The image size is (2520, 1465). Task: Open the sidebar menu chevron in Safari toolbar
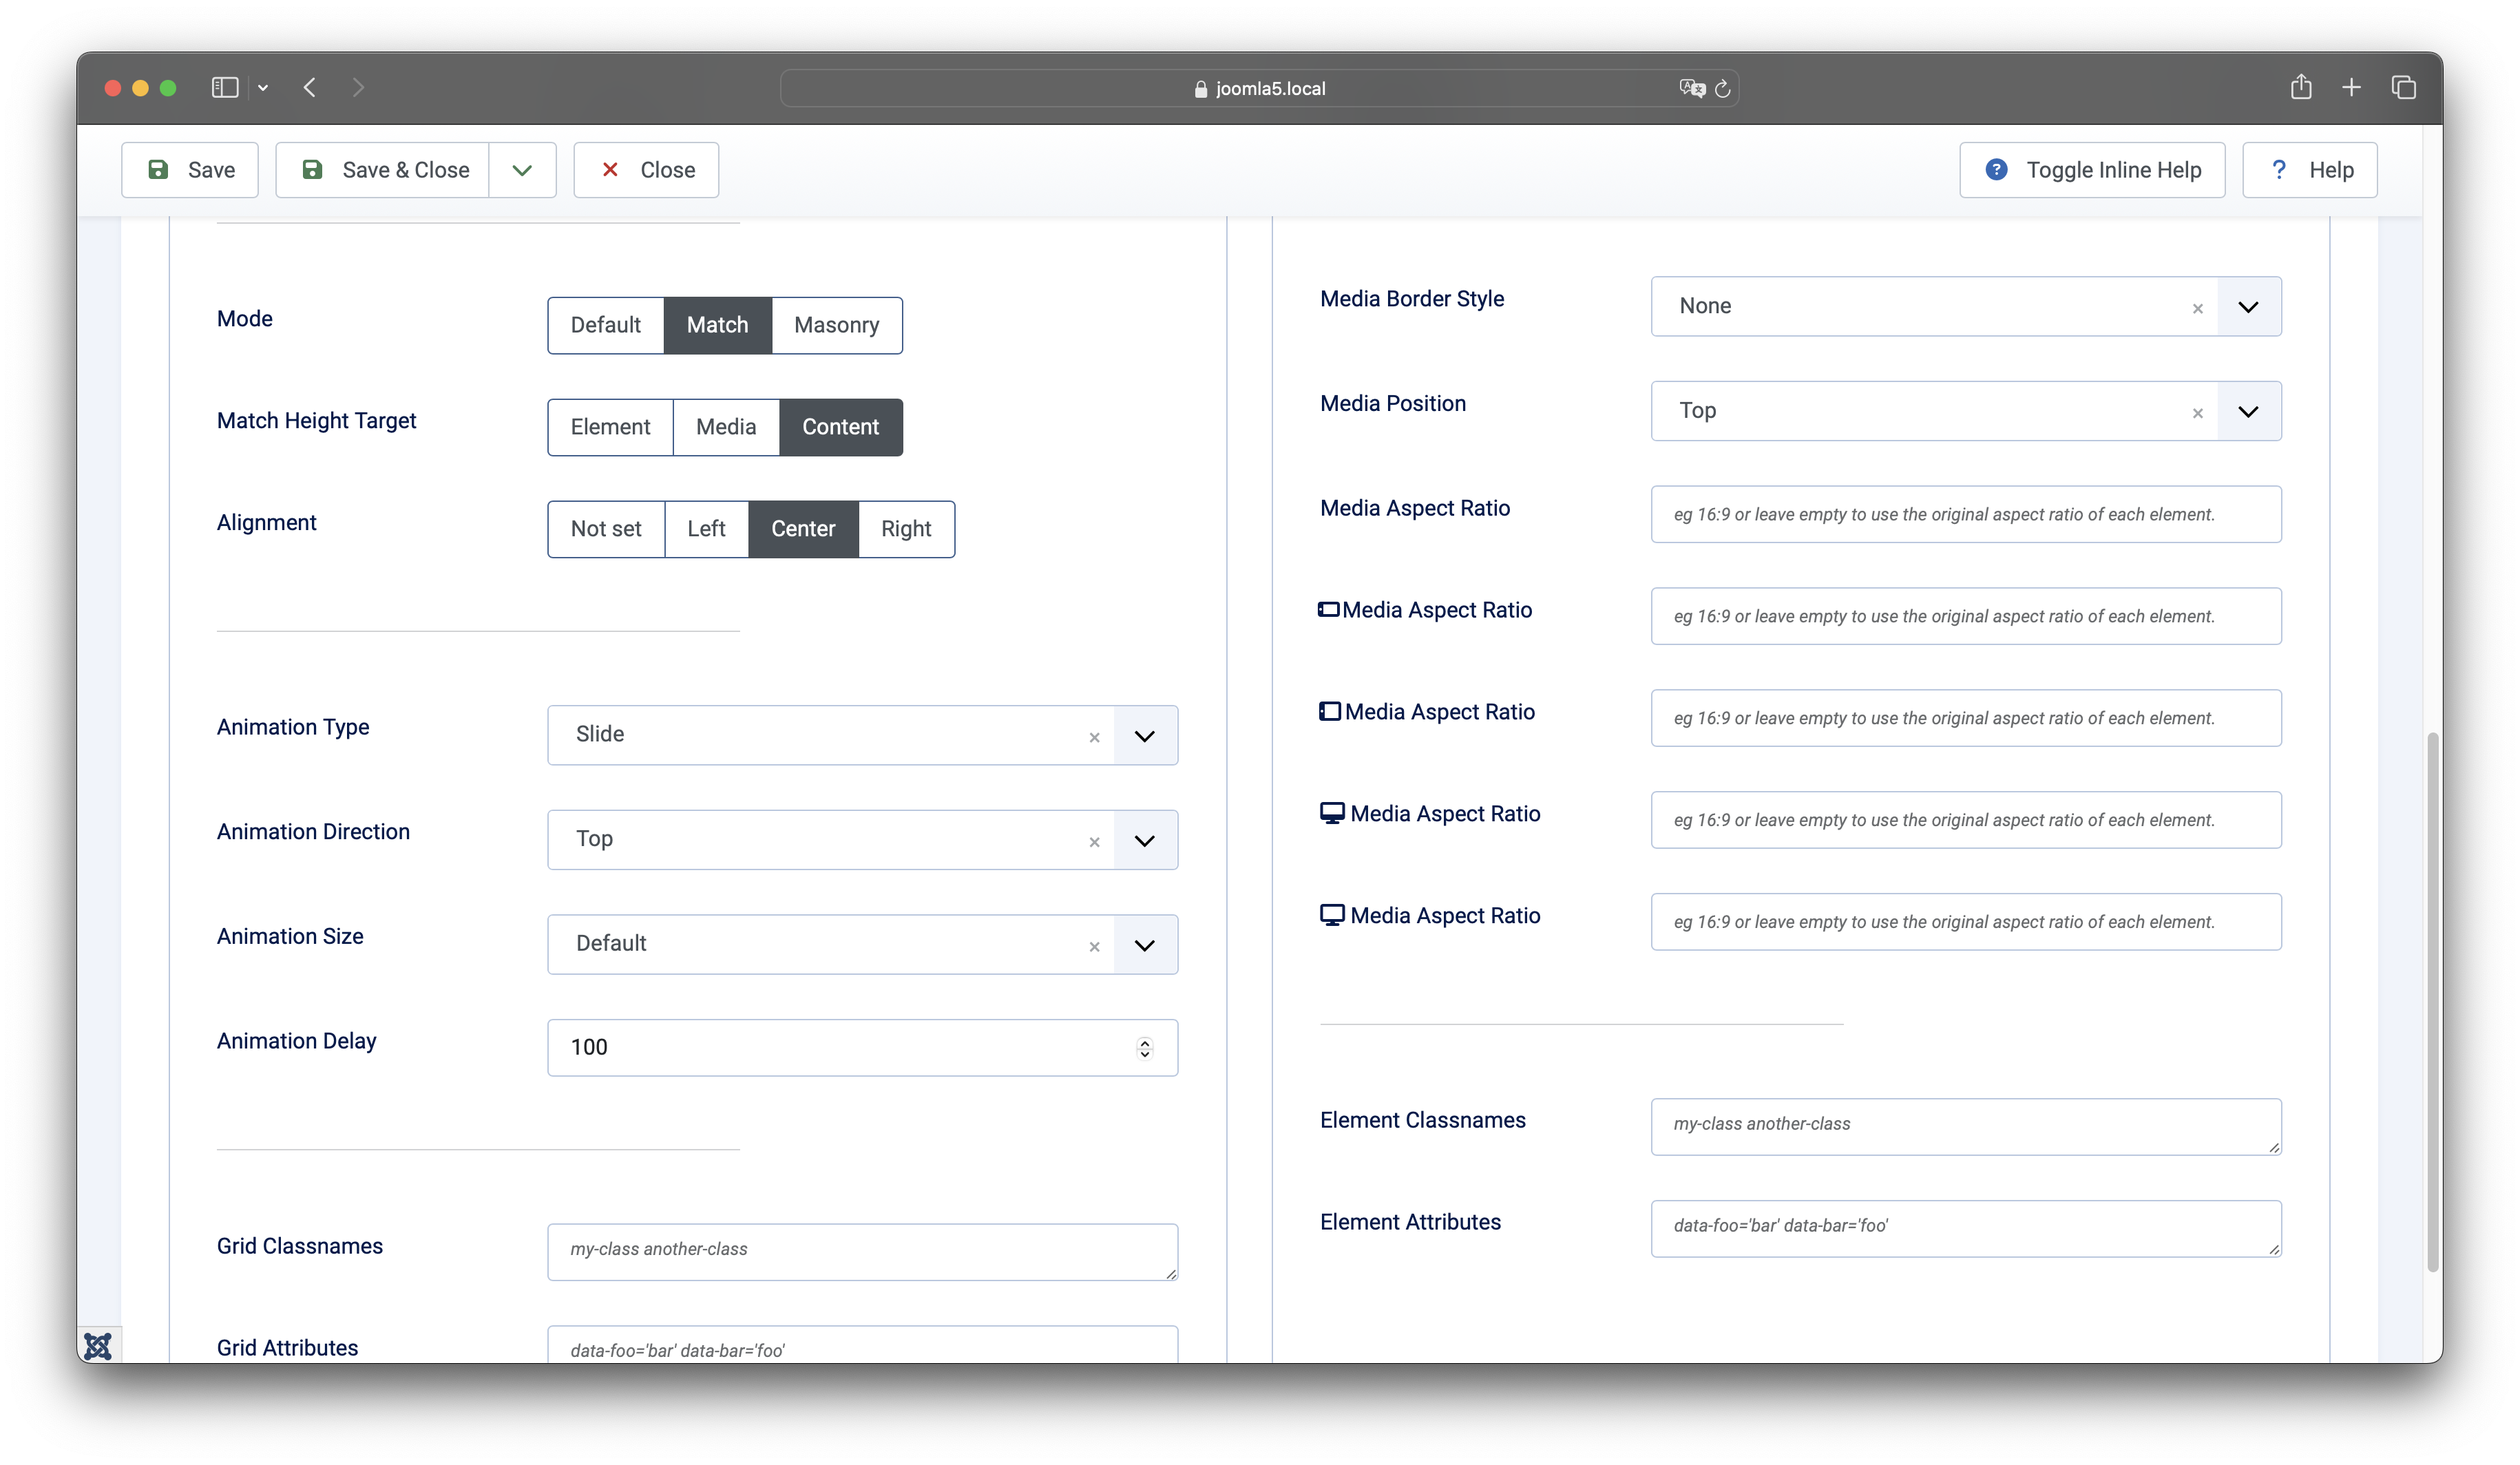tap(263, 88)
